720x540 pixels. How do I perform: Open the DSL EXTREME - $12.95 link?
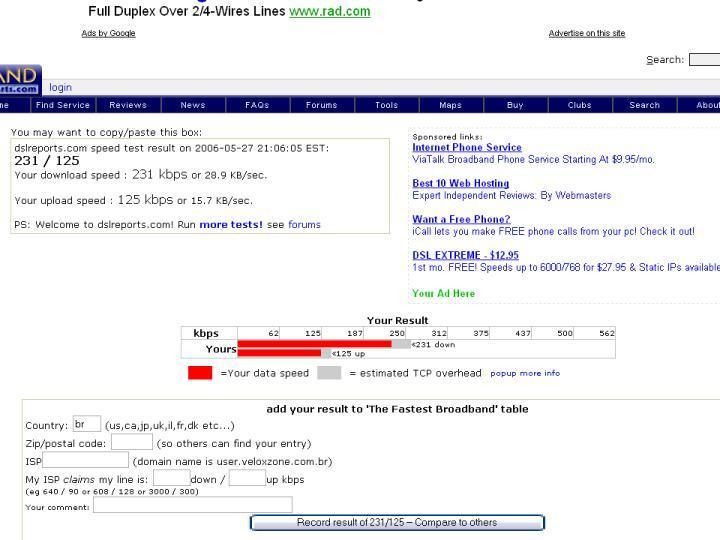pyautogui.click(x=465, y=256)
